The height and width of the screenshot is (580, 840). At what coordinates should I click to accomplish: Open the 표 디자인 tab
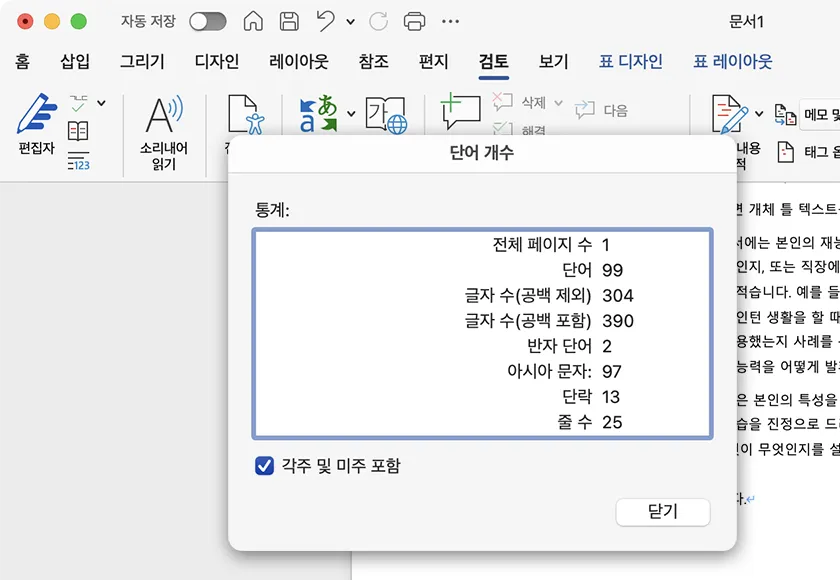pos(631,62)
